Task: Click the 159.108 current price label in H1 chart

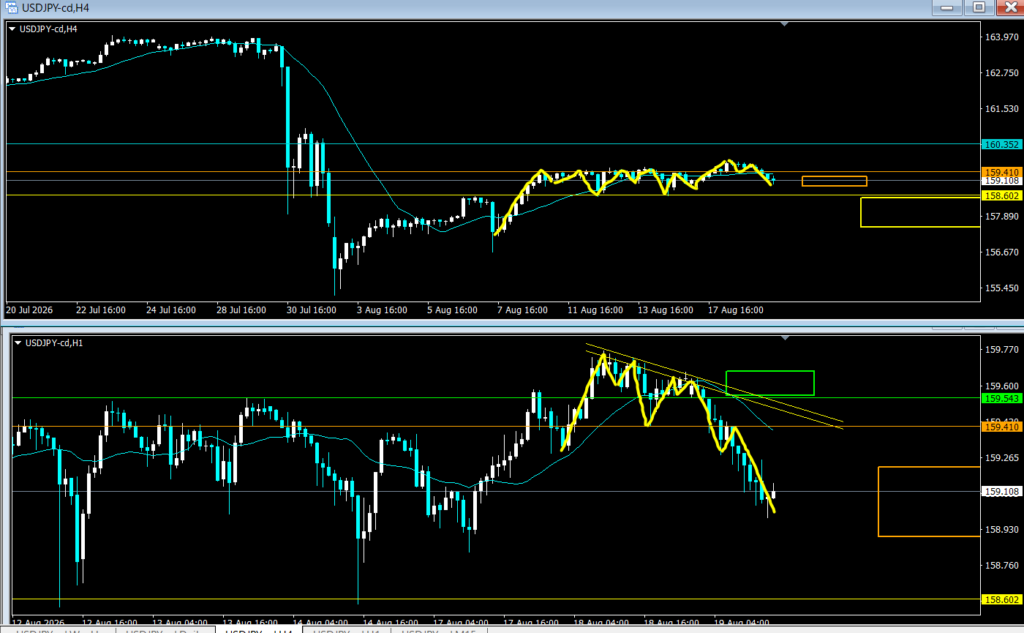Action: click(x=1001, y=492)
